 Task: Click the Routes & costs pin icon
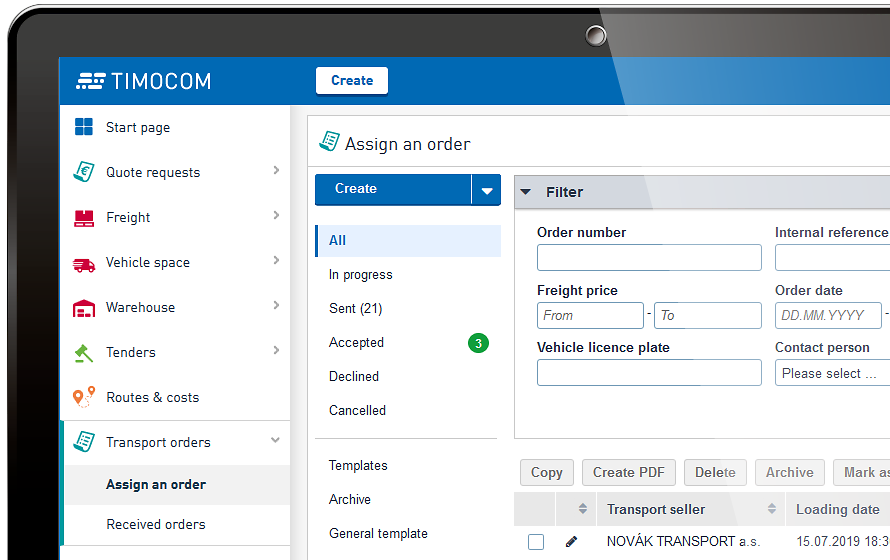(84, 397)
